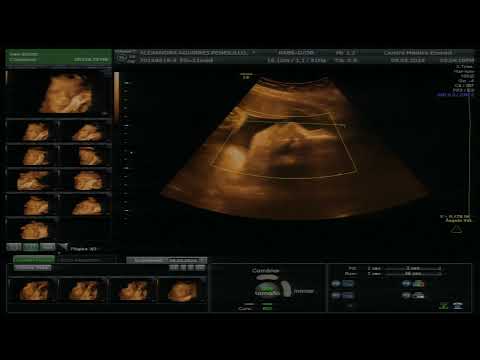Click the grey tab bar above clipboard icons
Screen dimensions: 480x360
click(167, 260)
